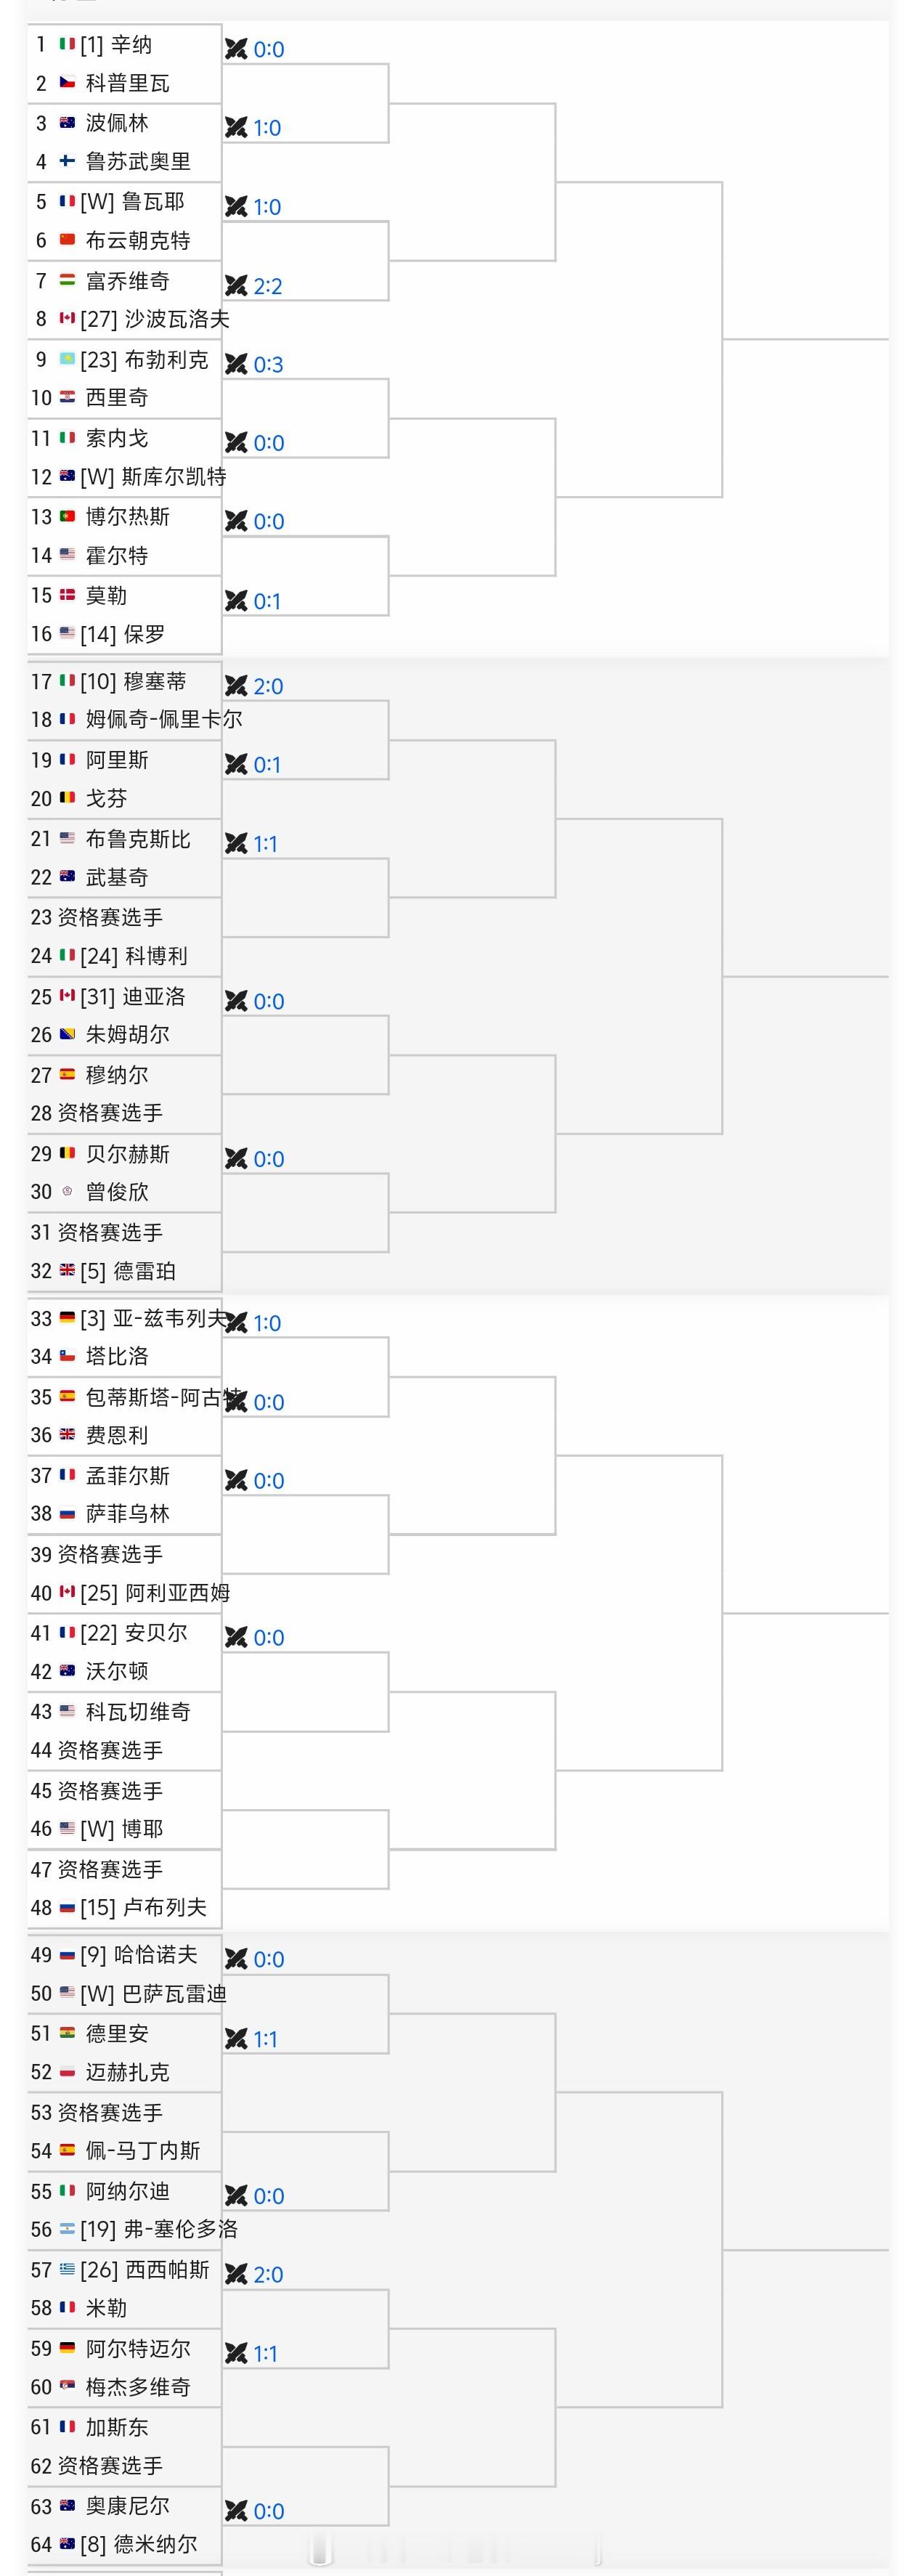Open player 辛纳 seeded [1]
This screenshot has height=2576, width=915.
116,44
